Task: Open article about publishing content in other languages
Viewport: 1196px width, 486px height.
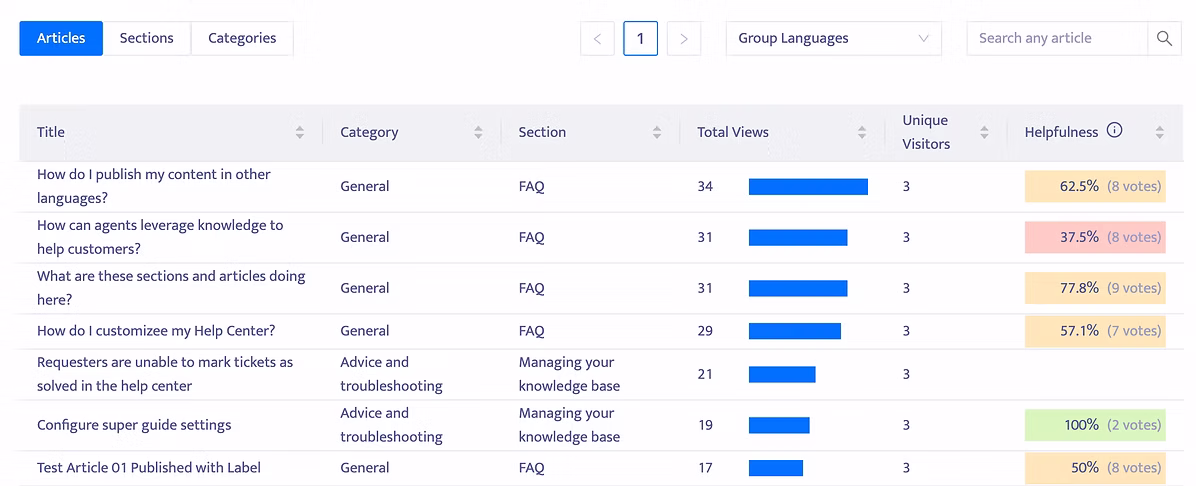Action: pos(153,186)
